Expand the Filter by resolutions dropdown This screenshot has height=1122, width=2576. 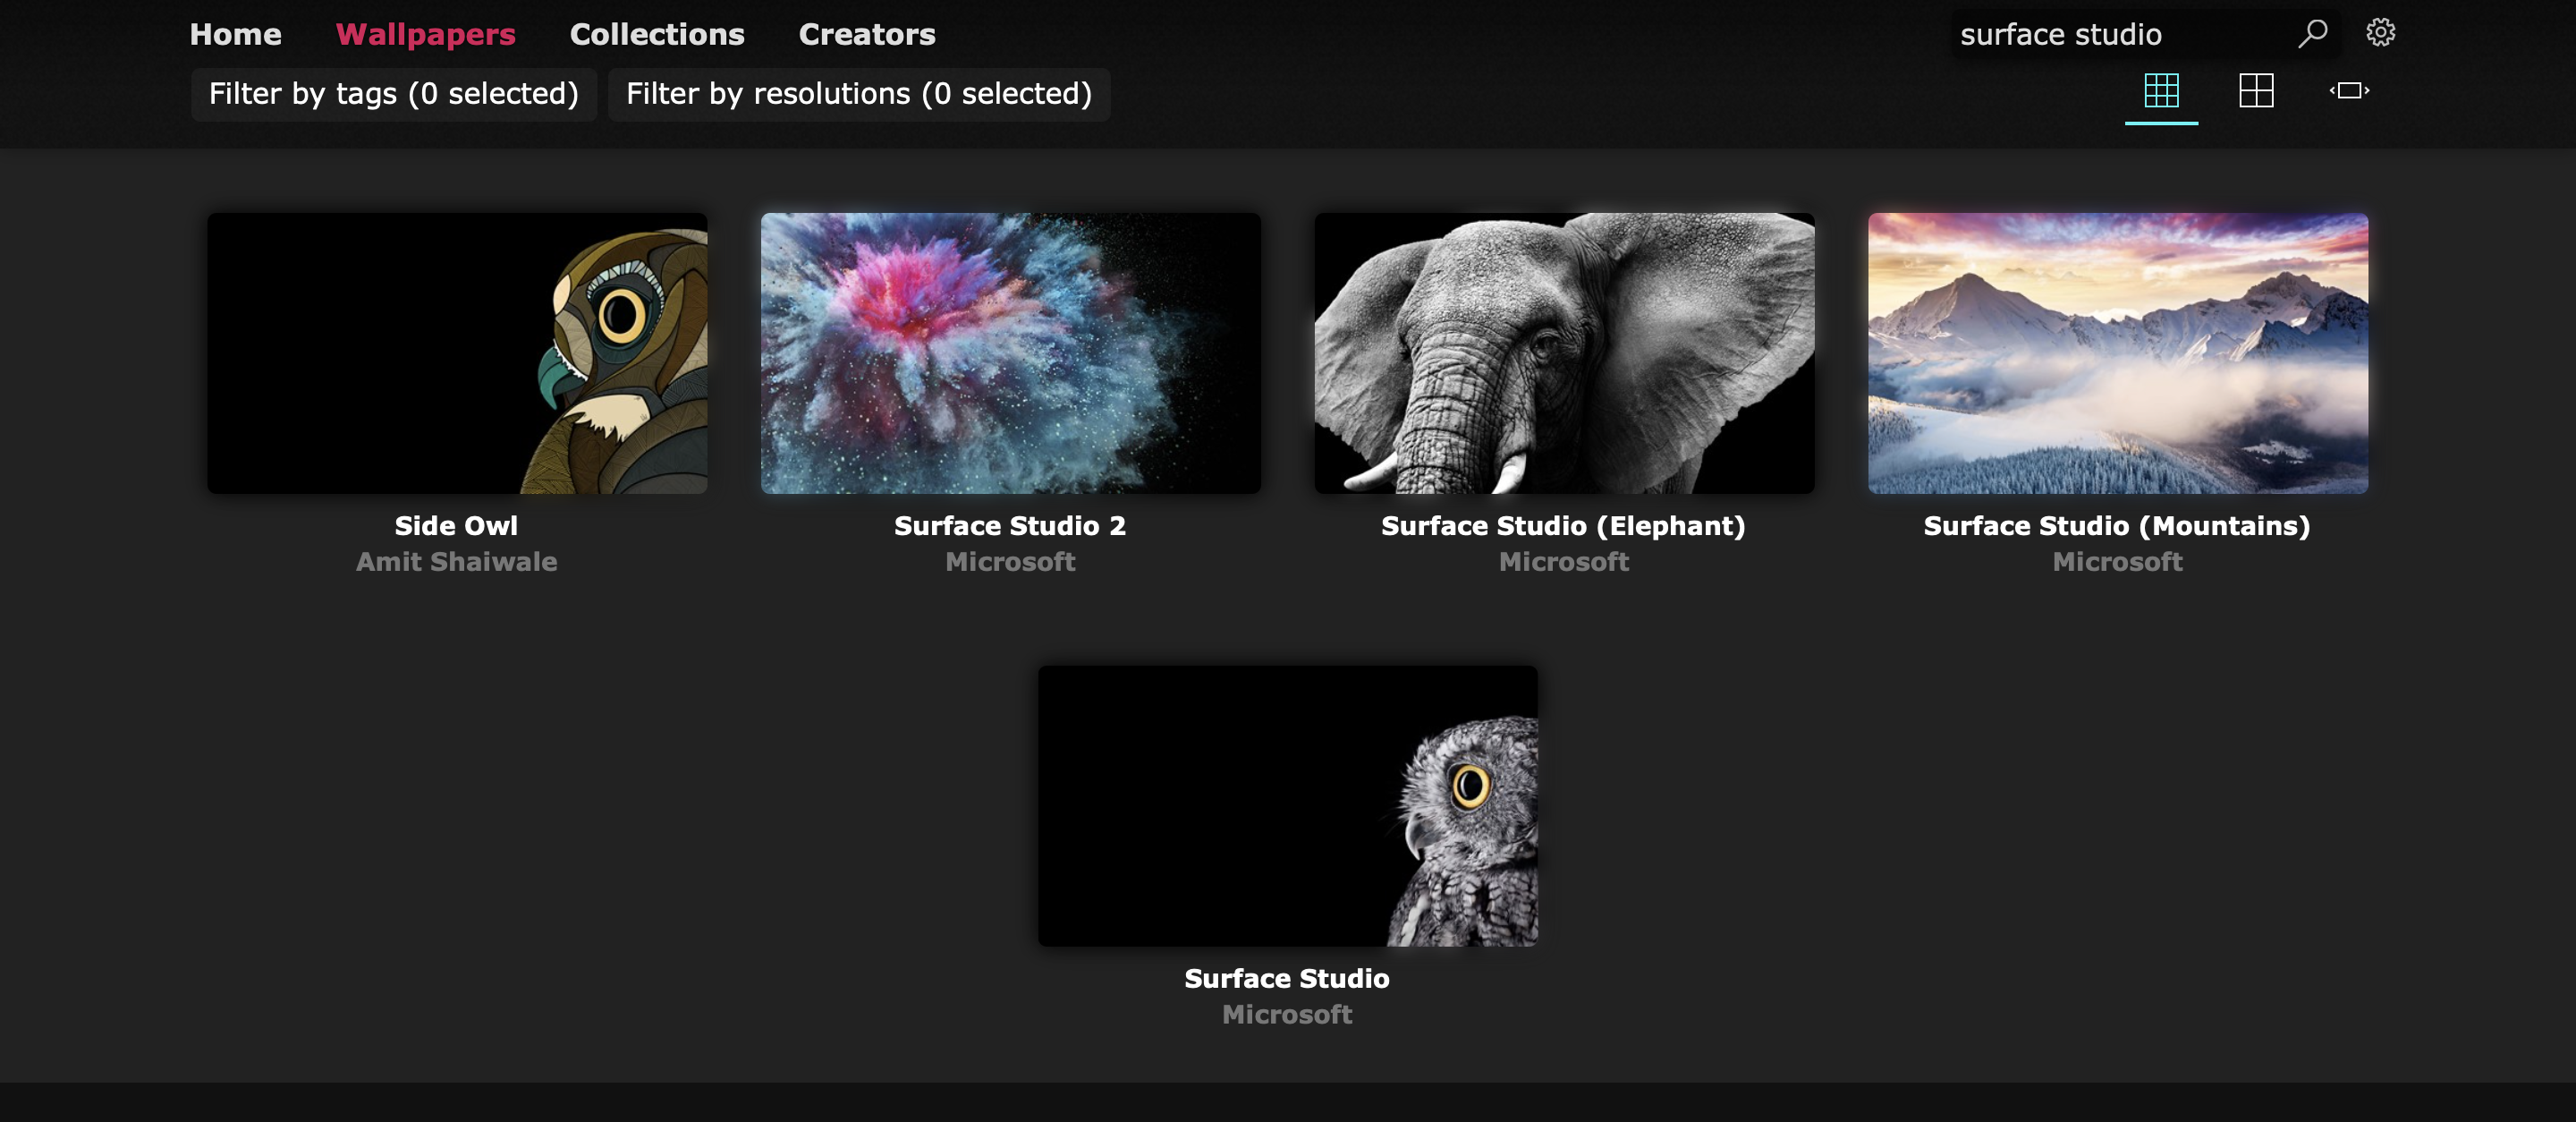coord(859,94)
